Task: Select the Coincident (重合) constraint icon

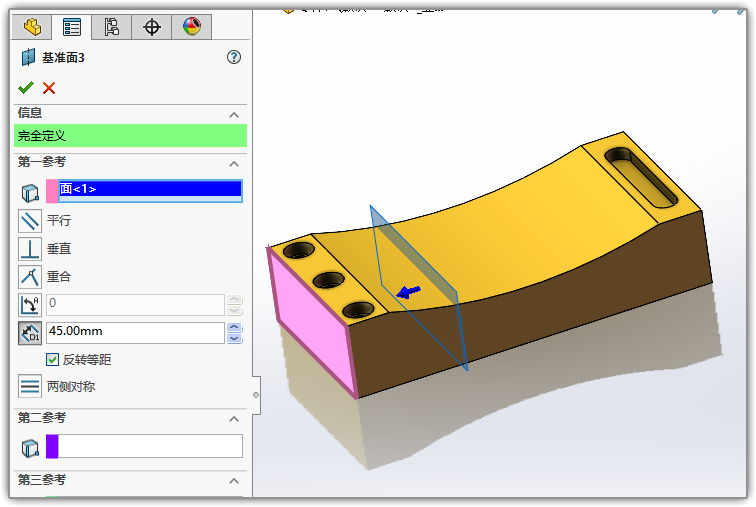Action: (30, 276)
